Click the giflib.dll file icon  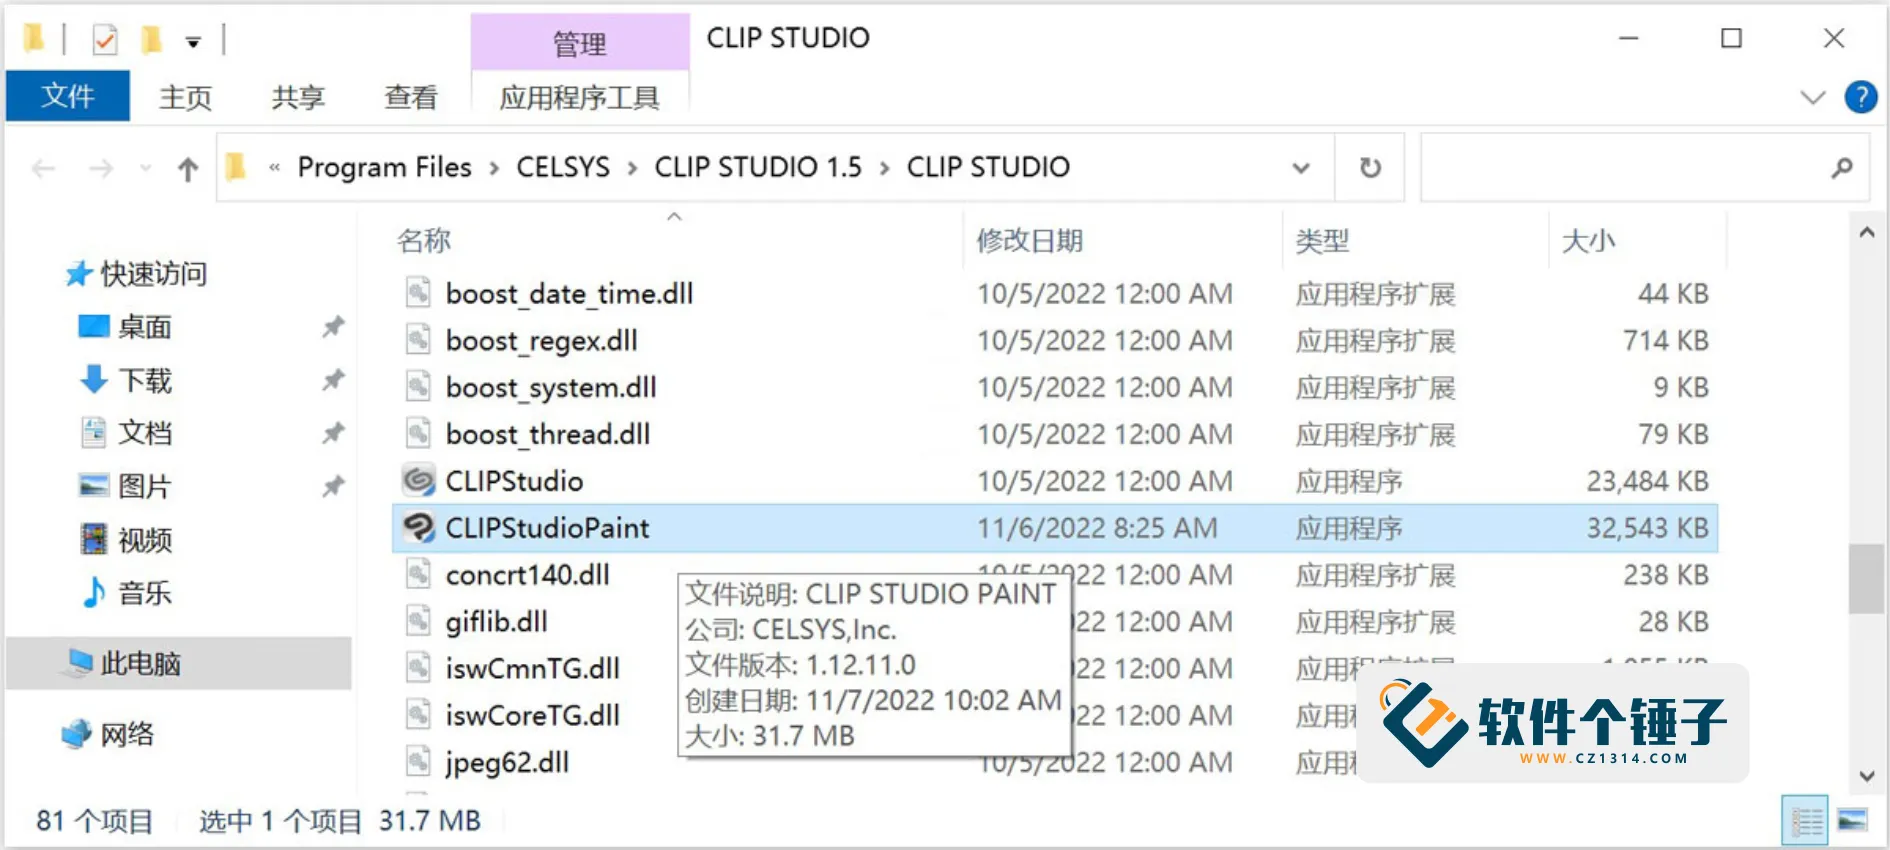418,622
